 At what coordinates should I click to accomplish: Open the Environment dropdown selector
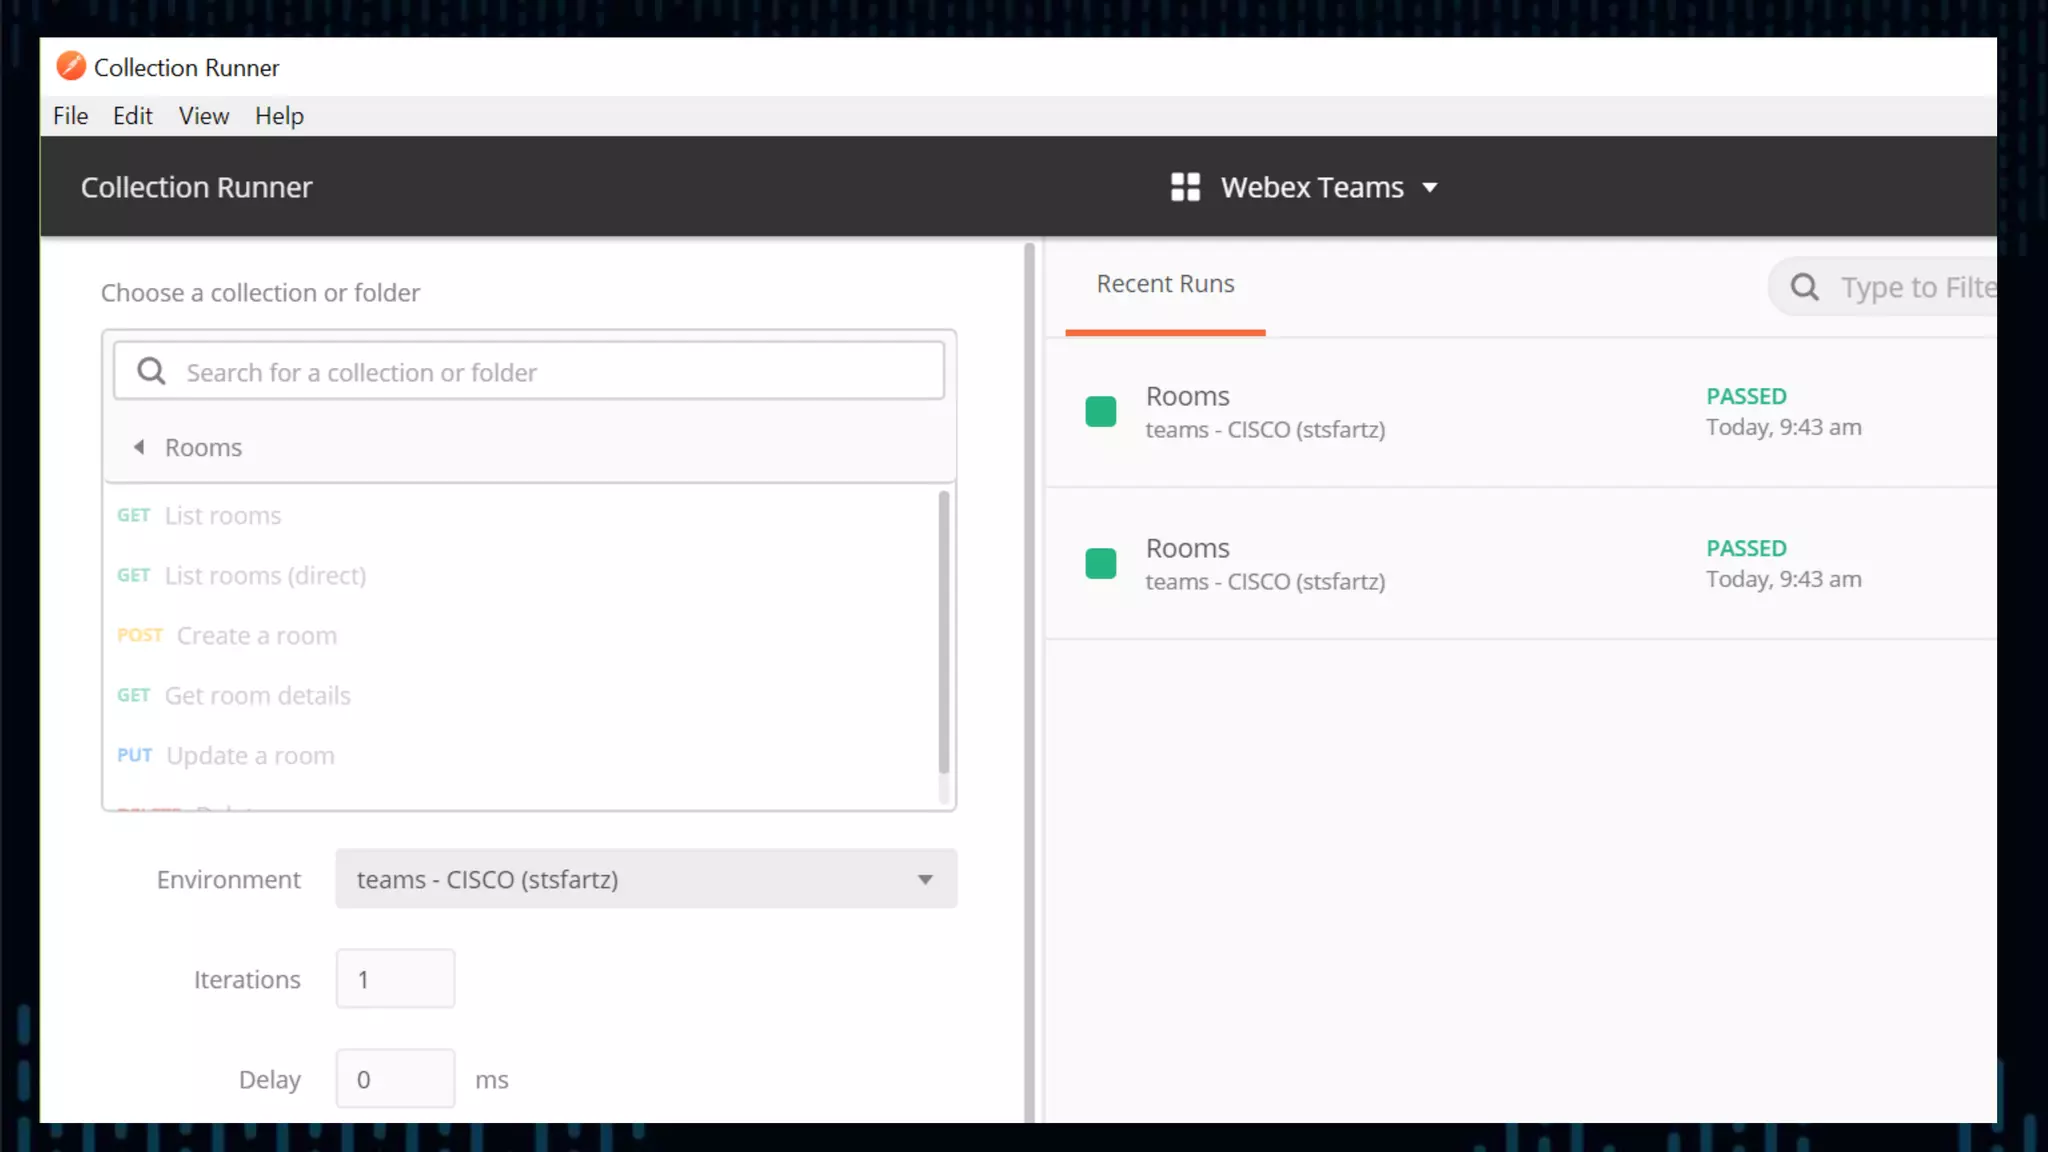click(x=645, y=879)
